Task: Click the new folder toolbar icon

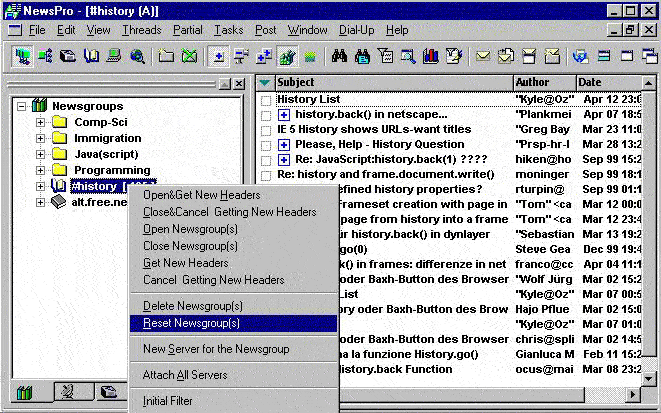Action: click(x=166, y=56)
